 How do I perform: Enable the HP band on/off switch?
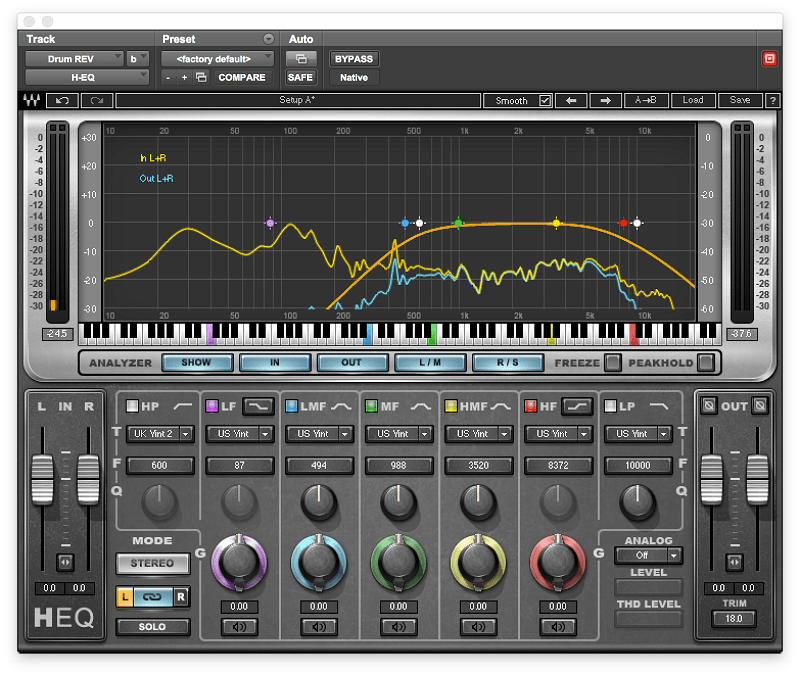click(132, 406)
